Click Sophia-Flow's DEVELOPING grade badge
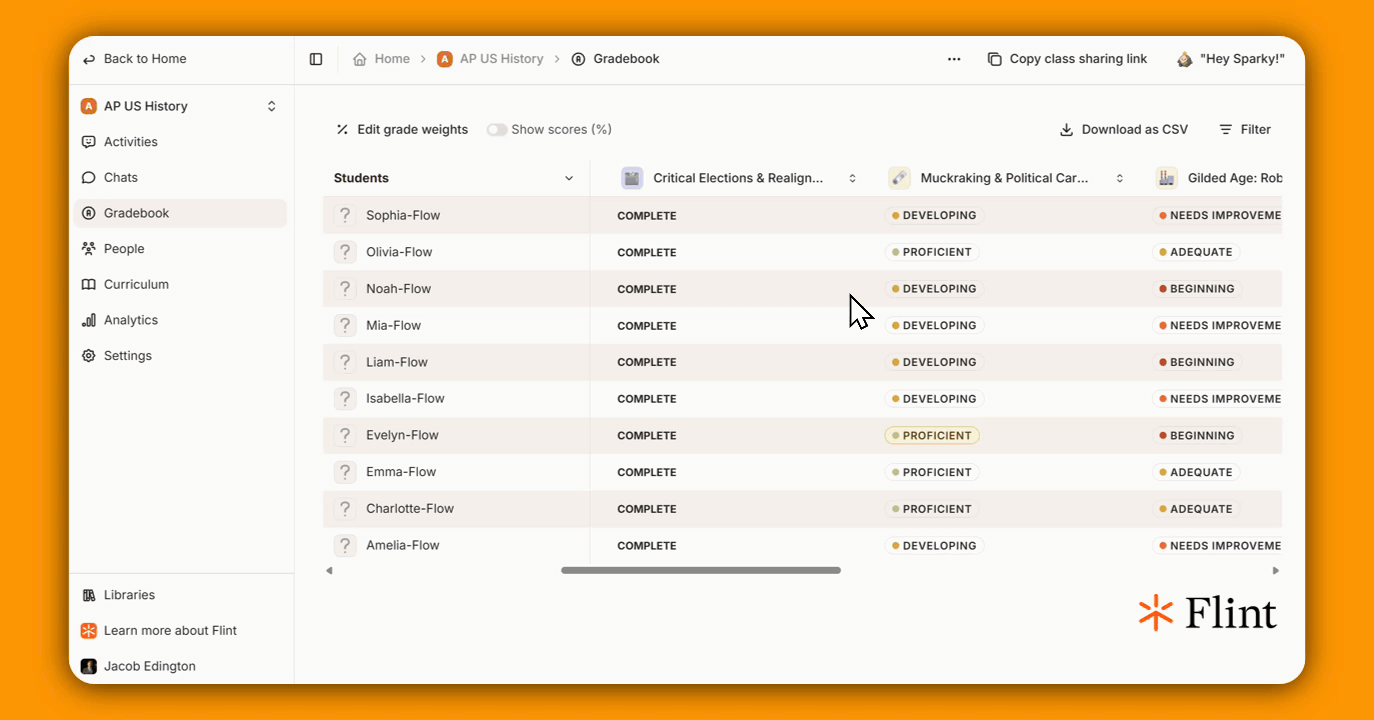This screenshot has height=720, width=1374. point(934,215)
